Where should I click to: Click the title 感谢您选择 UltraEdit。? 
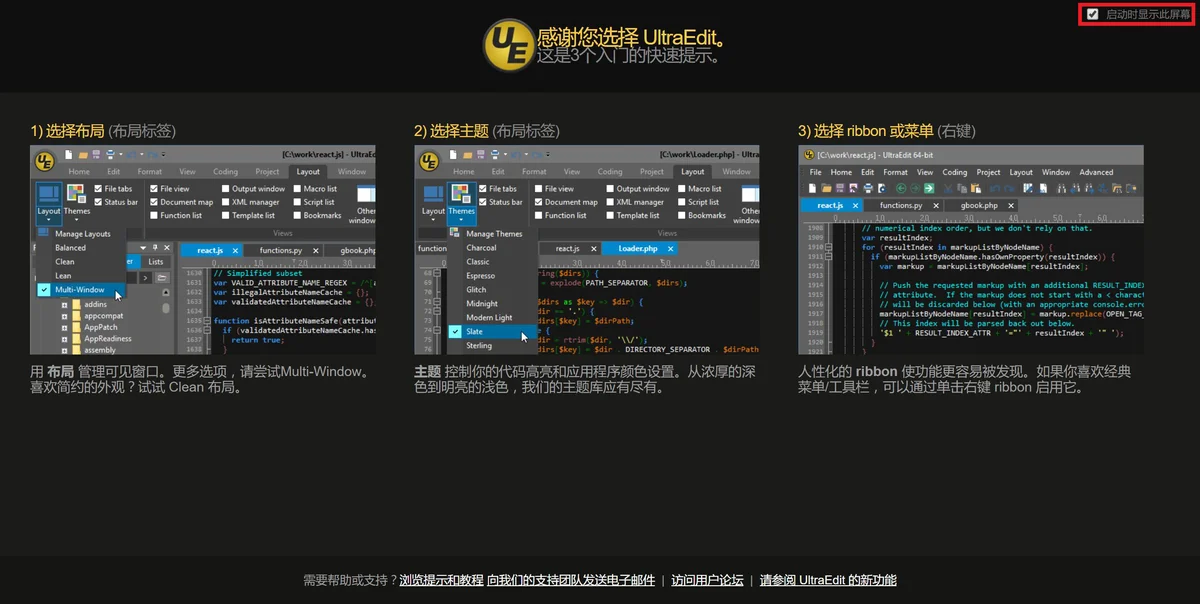click(631, 38)
